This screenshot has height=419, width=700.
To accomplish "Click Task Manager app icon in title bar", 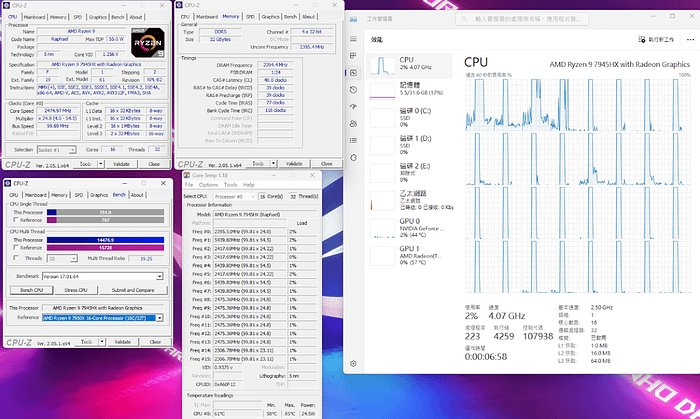I will [x=353, y=19].
